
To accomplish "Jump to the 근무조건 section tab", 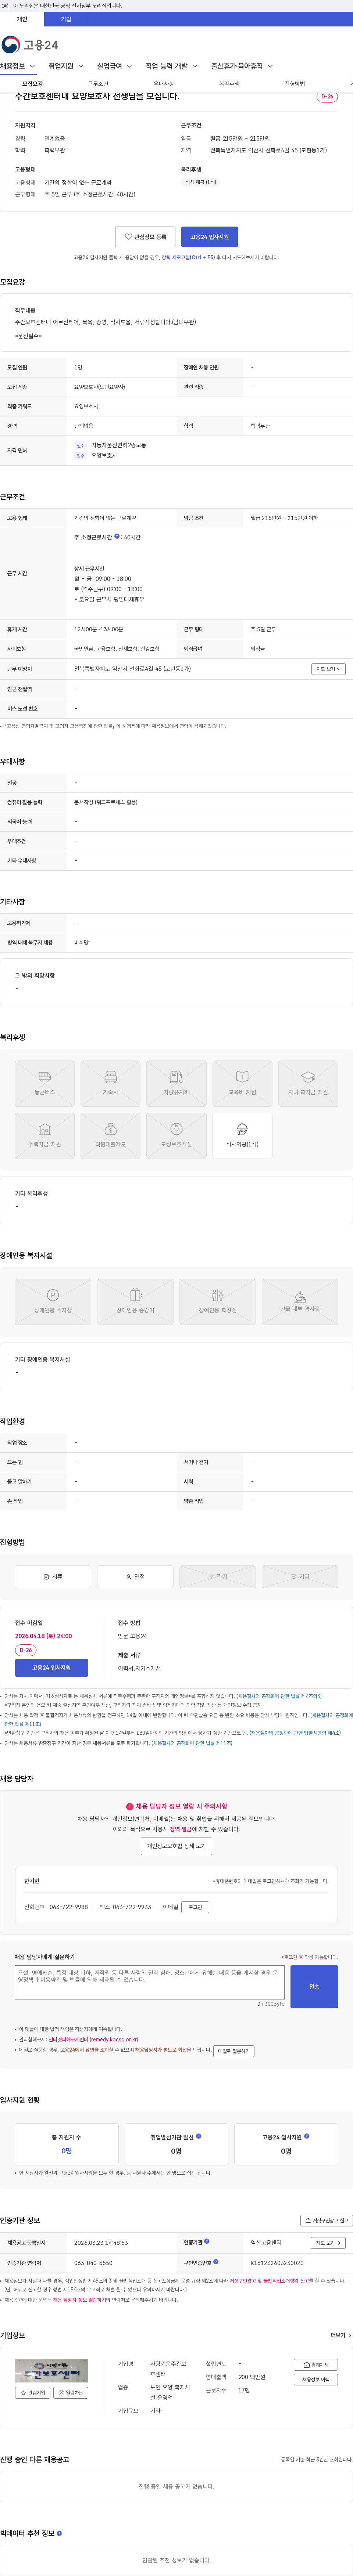I will coord(98,84).
